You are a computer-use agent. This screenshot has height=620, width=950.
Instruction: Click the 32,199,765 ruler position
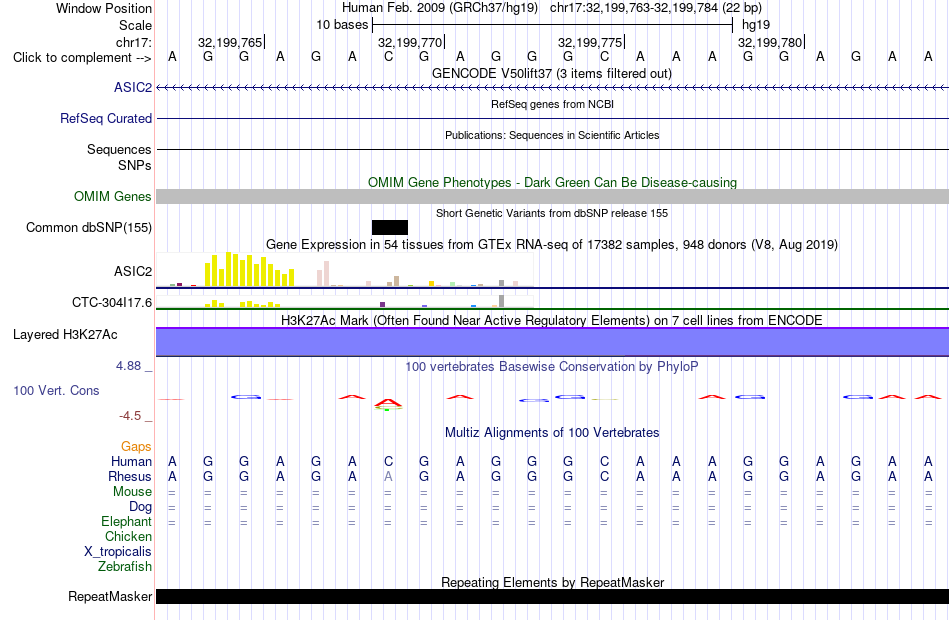(230, 42)
